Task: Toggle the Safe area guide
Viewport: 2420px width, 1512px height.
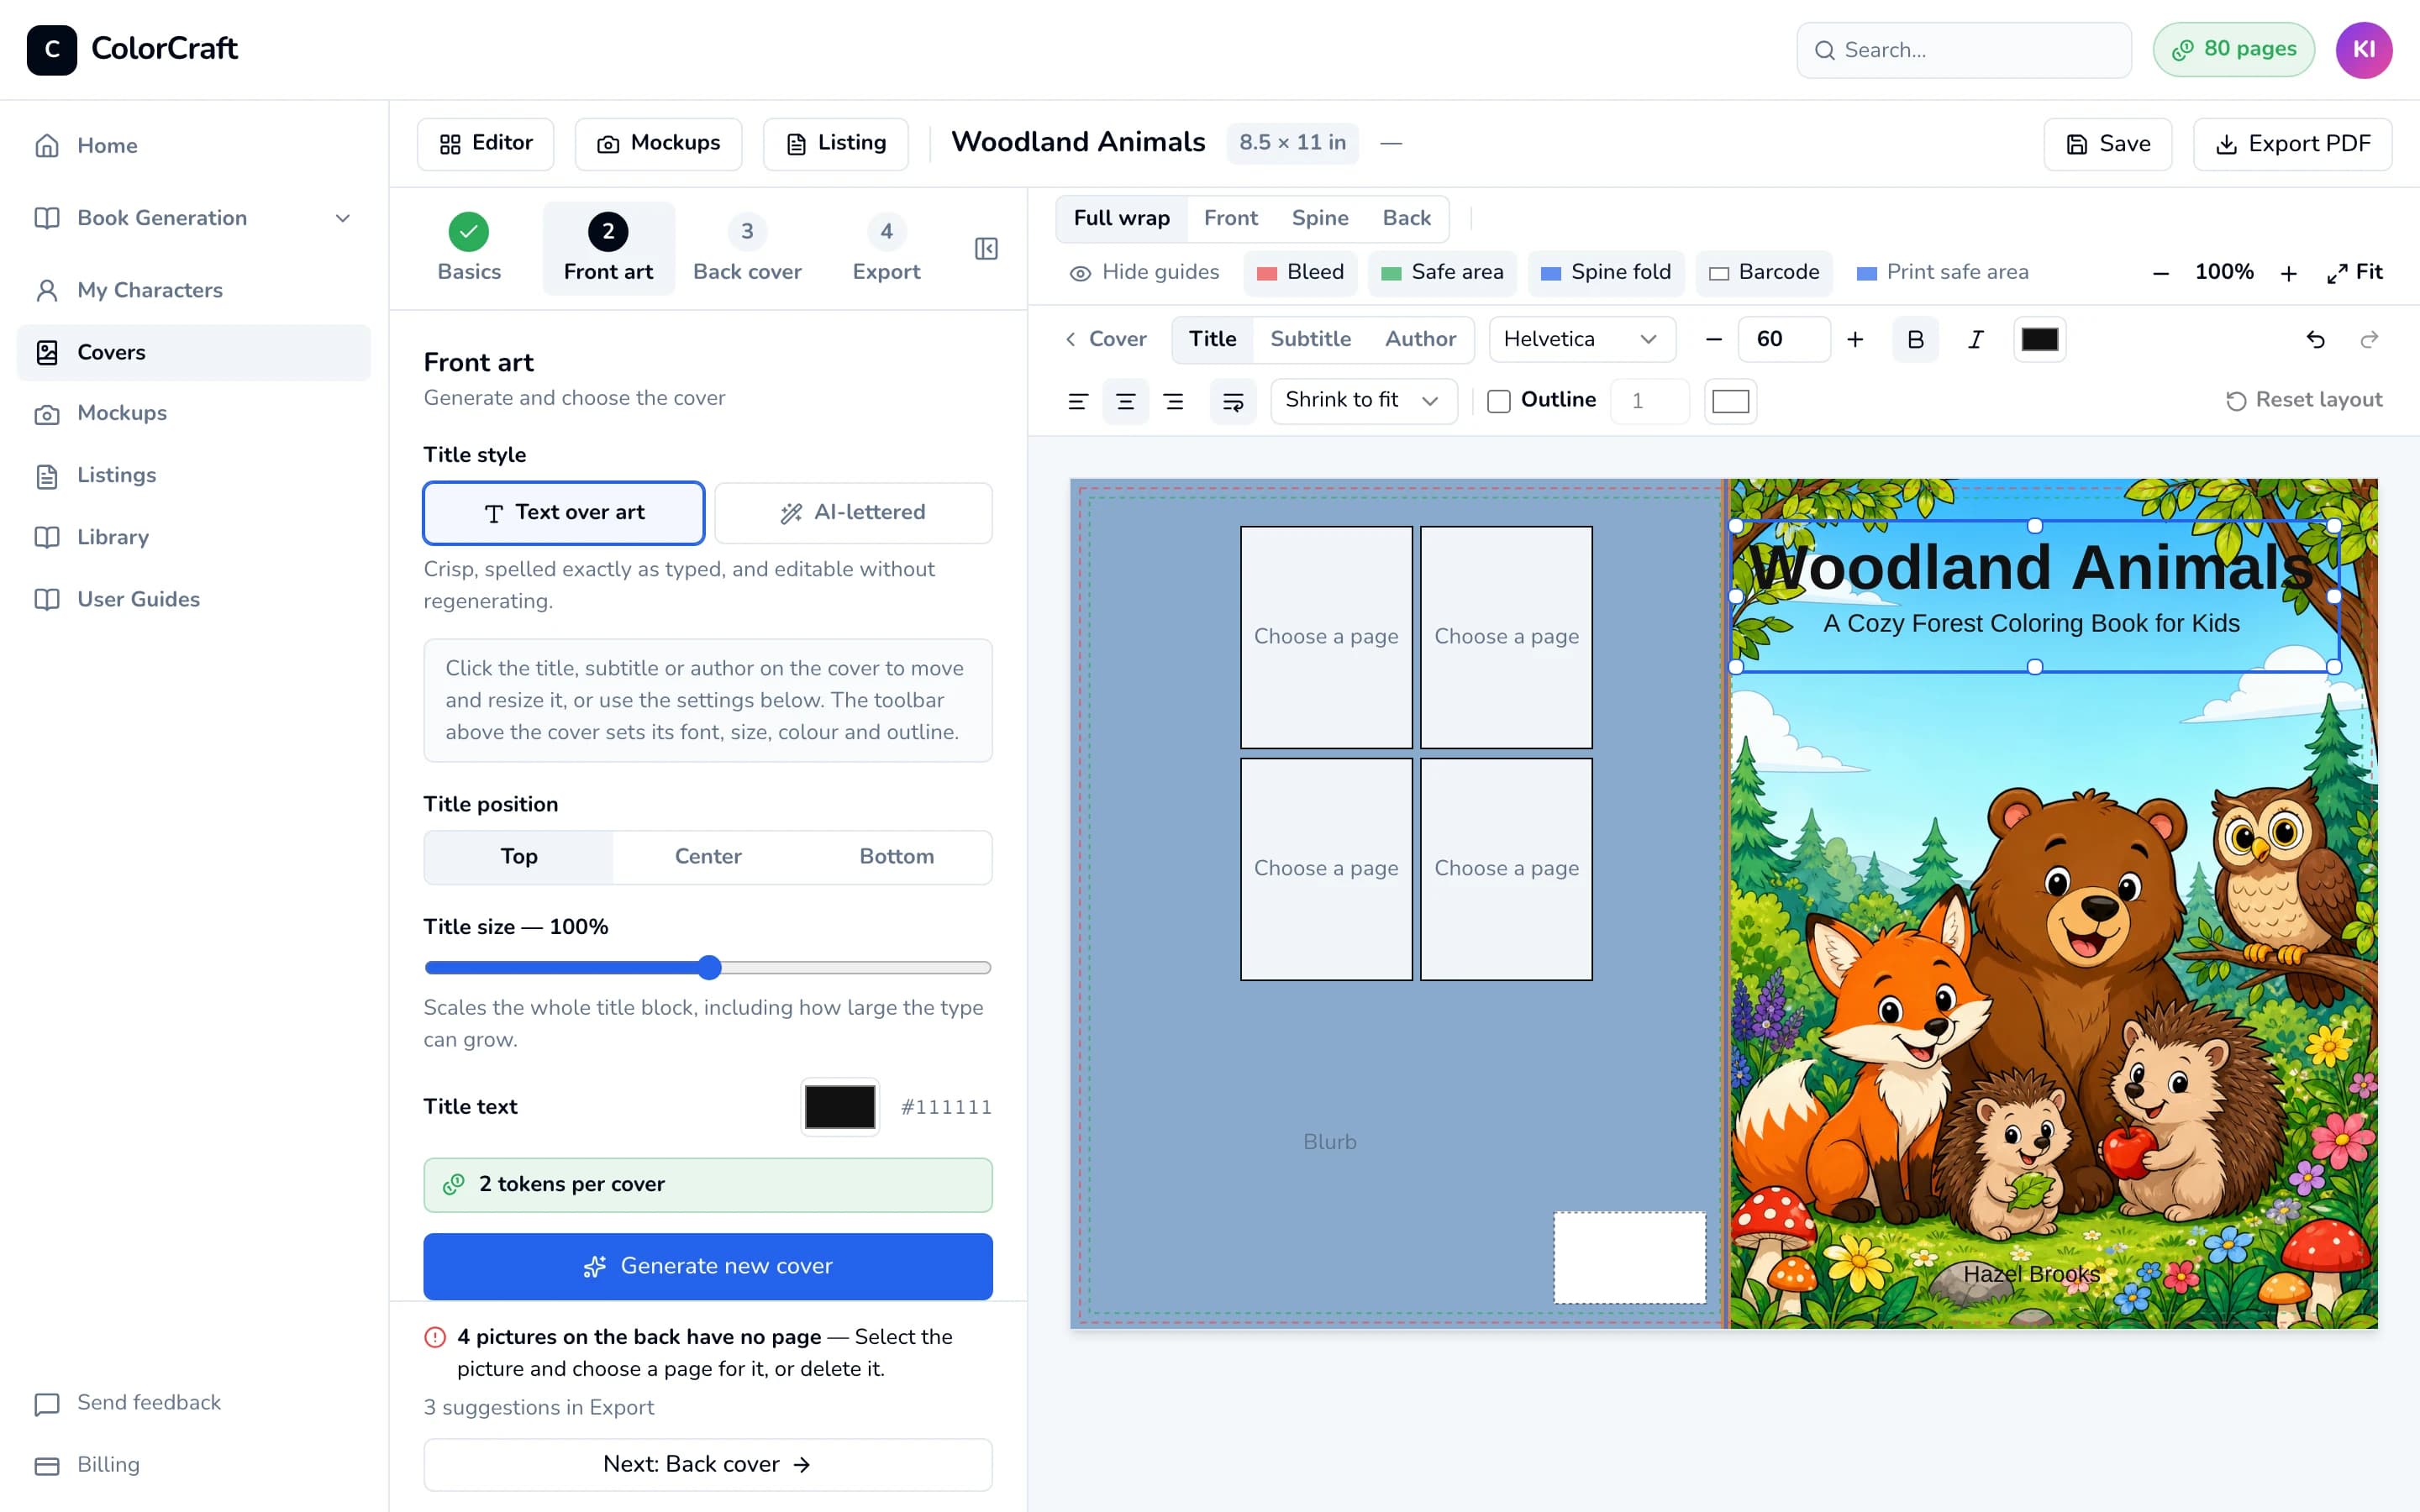Action: point(1442,273)
